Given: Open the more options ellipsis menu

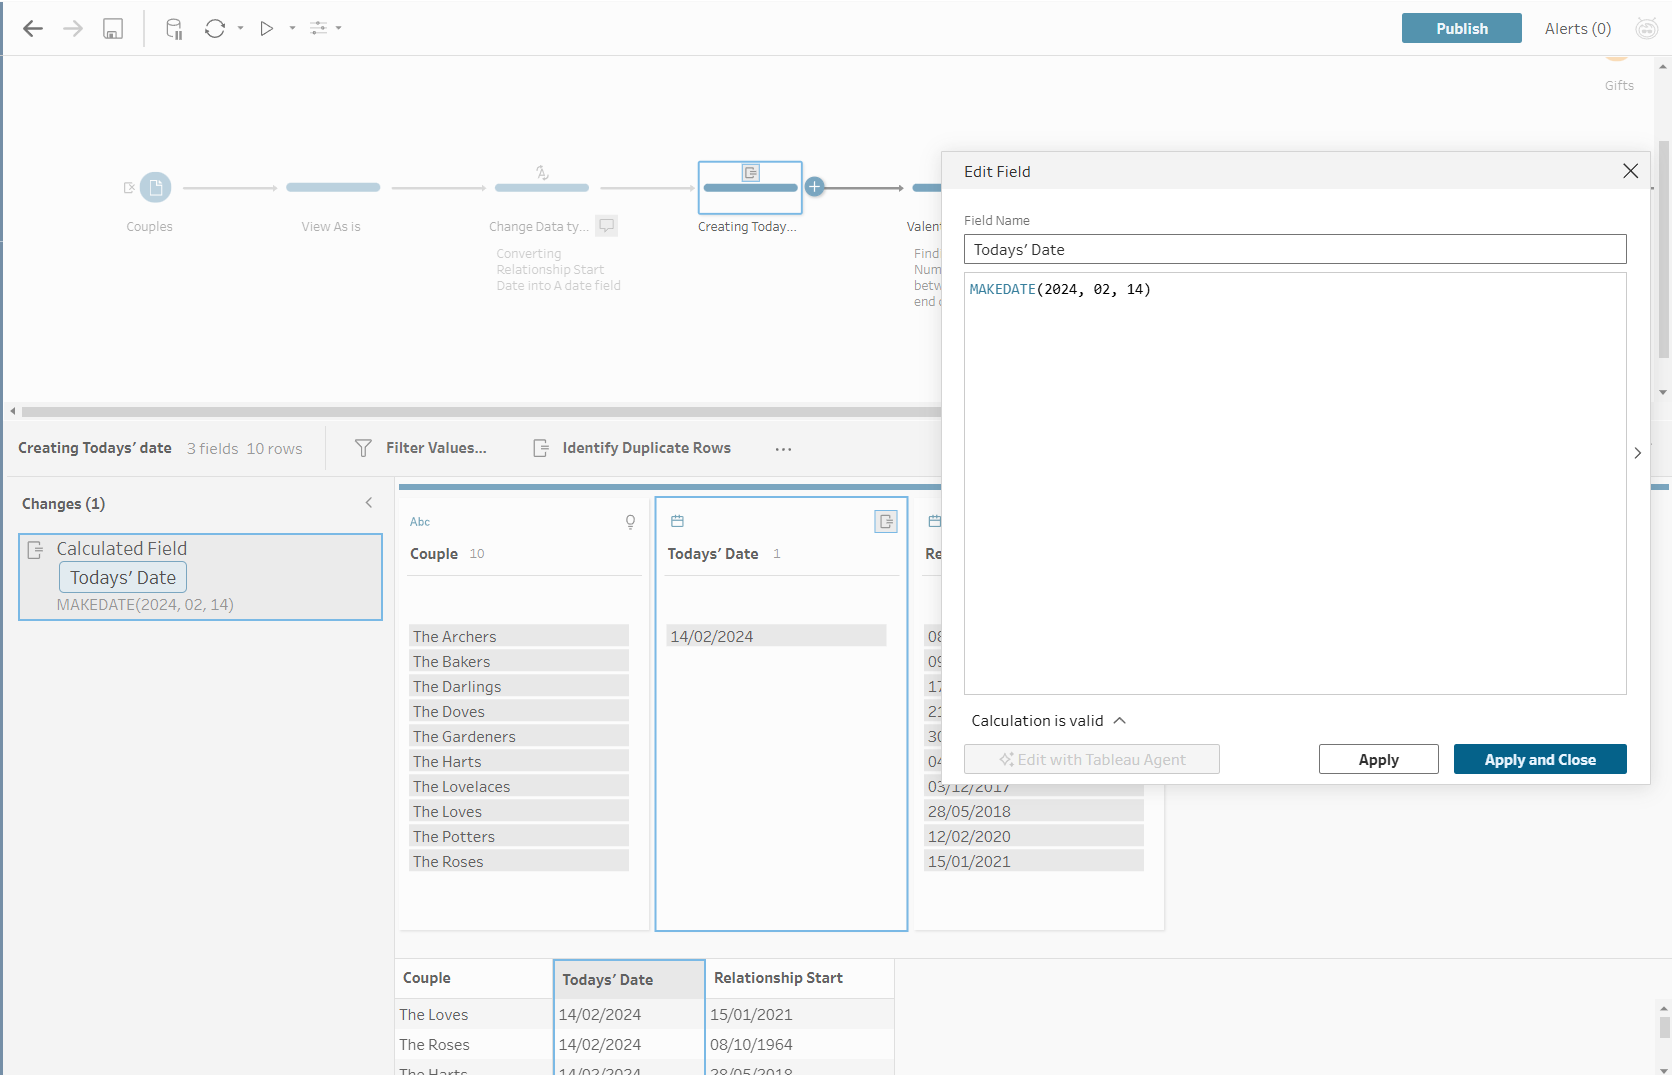Looking at the screenshot, I should 783,449.
